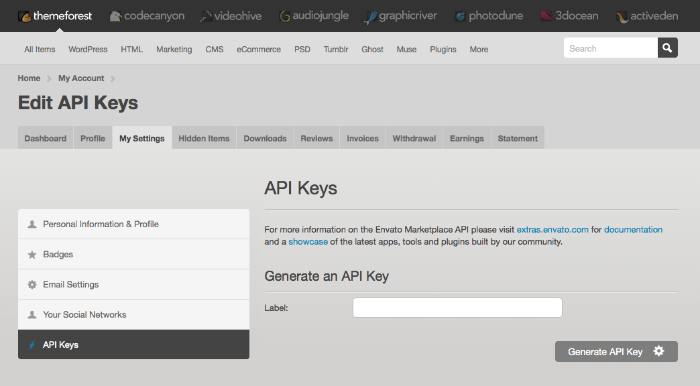
Task: Open the videohive marketplace icon
Action: [x=206, y=17]
